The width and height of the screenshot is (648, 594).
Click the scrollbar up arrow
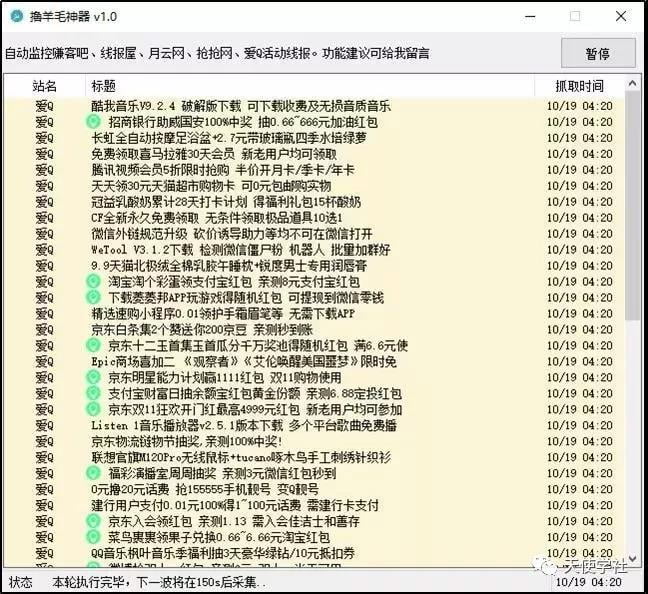pyautogui.click(x=632, y=84)
